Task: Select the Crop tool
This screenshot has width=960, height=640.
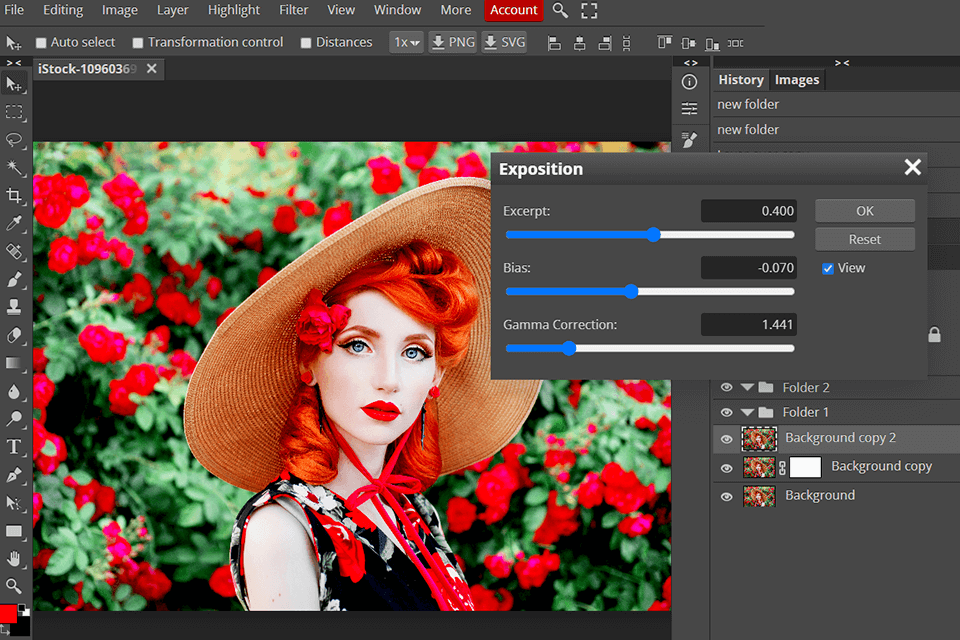Action: coord(14,196)
